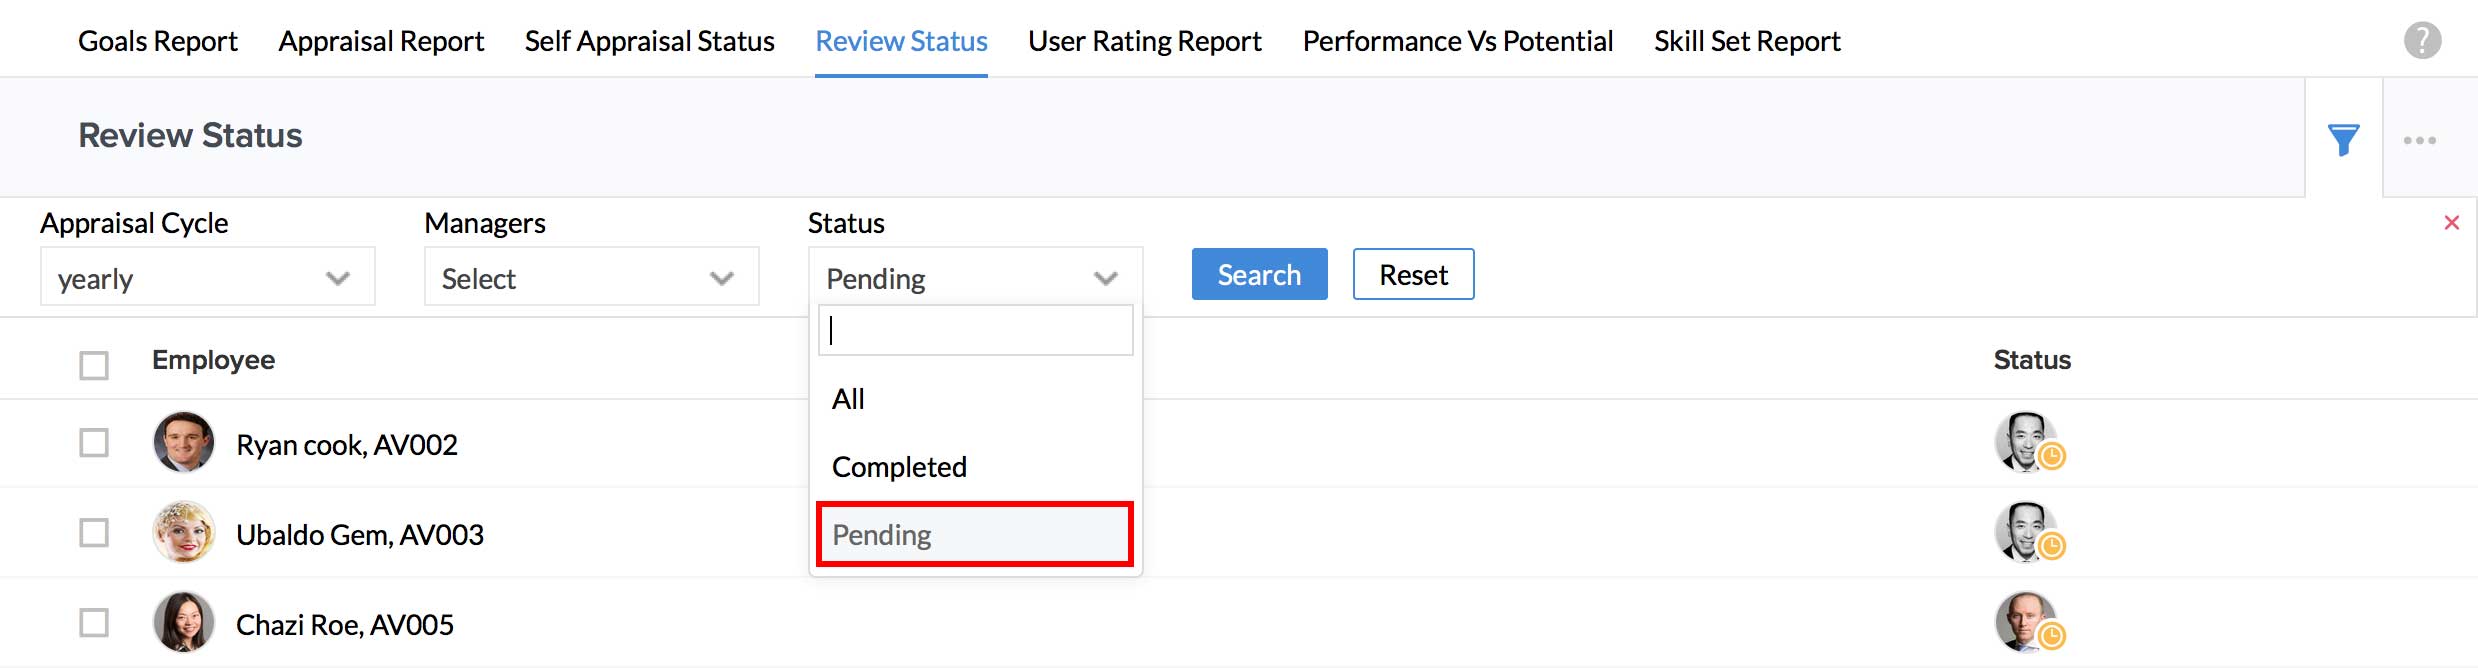This screenshot has width=2478, height=668.
Task: Click inside the Status dropdown search field
Action: click(975, 330)
